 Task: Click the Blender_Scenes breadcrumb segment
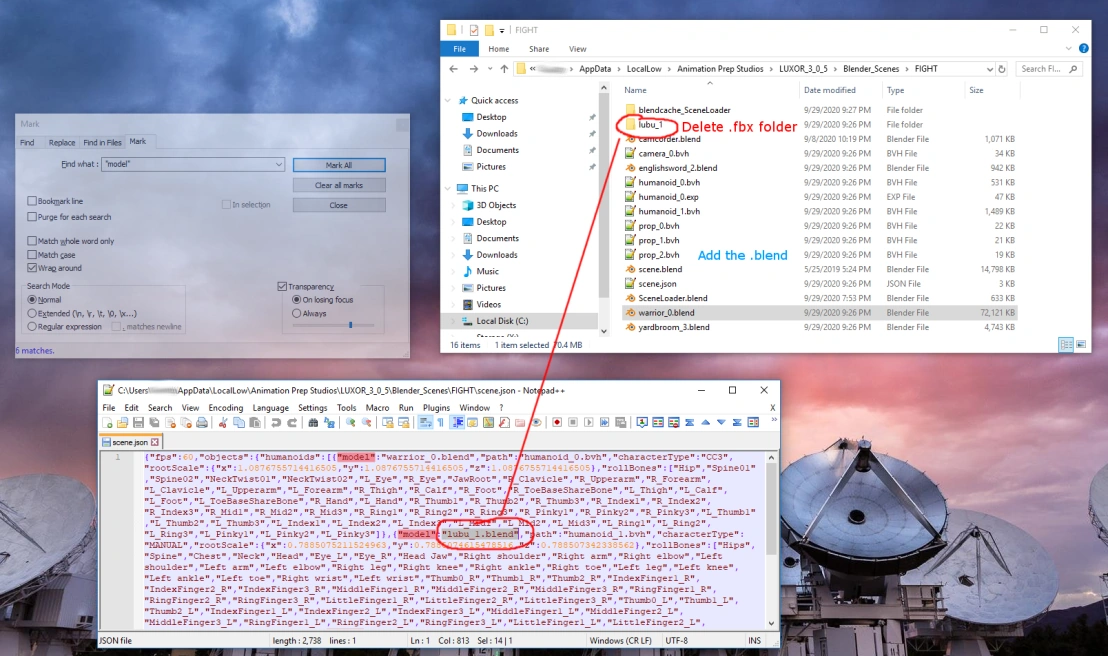pos(871,69)
